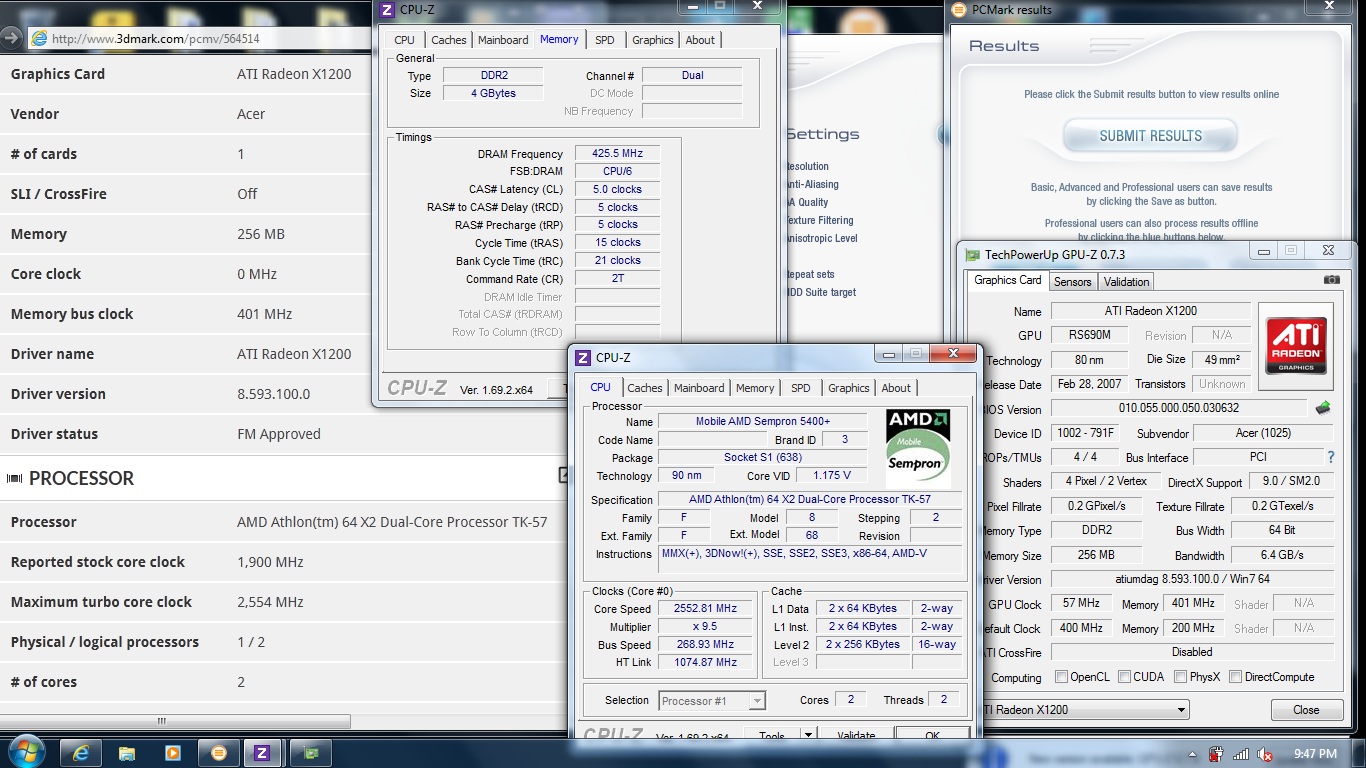1366x768 pixels.
Task: Click the browser horizontal scrollbar thumb
Action: [161, 721]
